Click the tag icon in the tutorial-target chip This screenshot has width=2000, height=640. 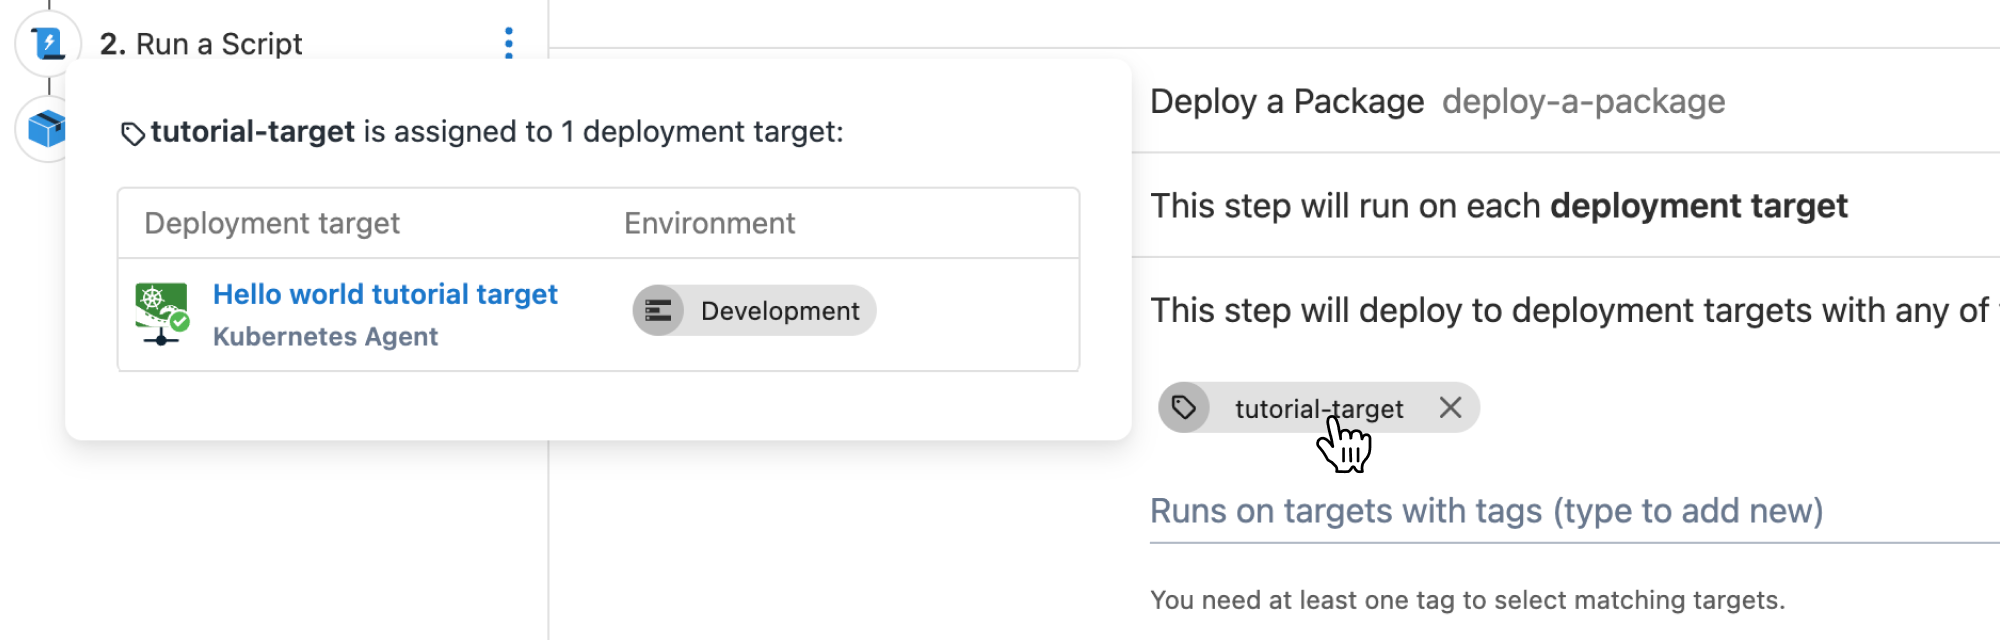tap(1184, 408)
